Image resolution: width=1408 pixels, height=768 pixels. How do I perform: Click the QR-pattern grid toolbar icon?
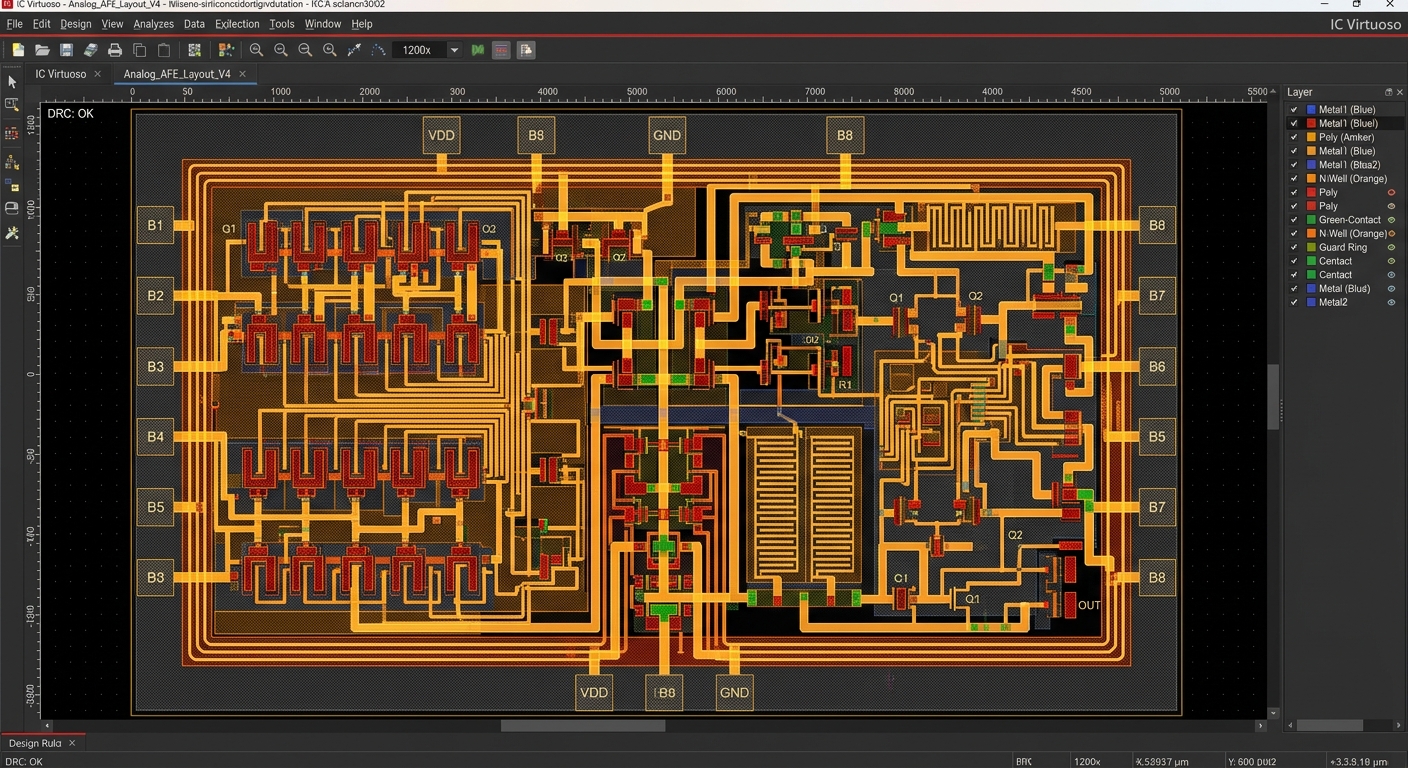194,50
